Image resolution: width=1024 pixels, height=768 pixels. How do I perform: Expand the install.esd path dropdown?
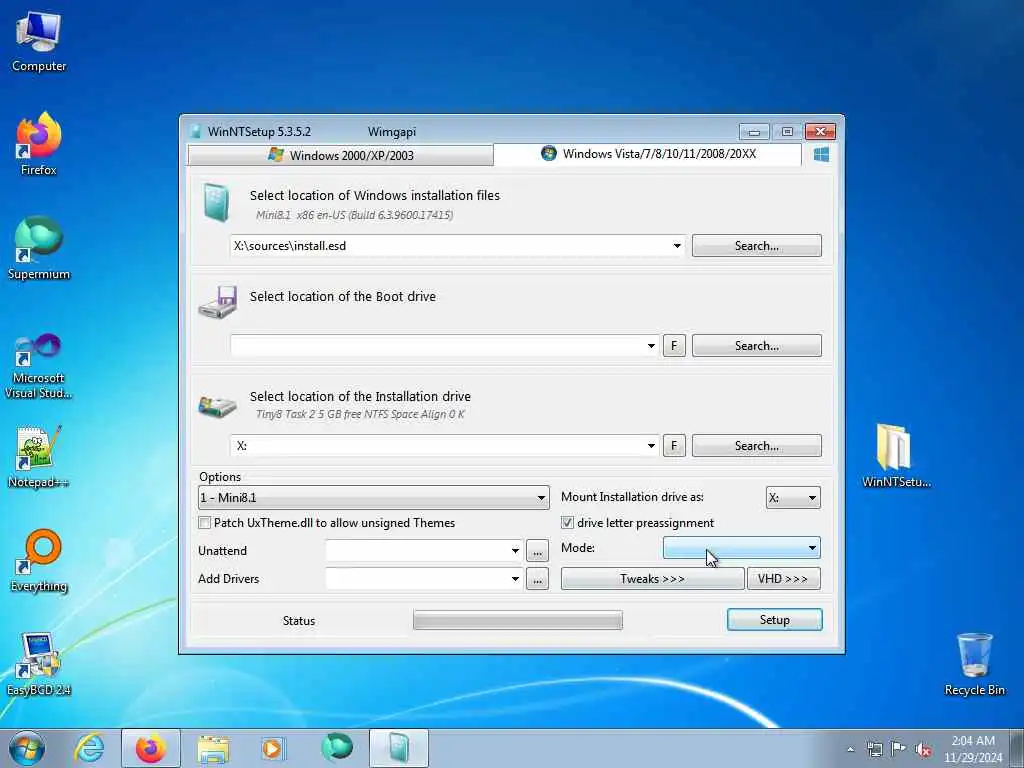tap(677, 246)
